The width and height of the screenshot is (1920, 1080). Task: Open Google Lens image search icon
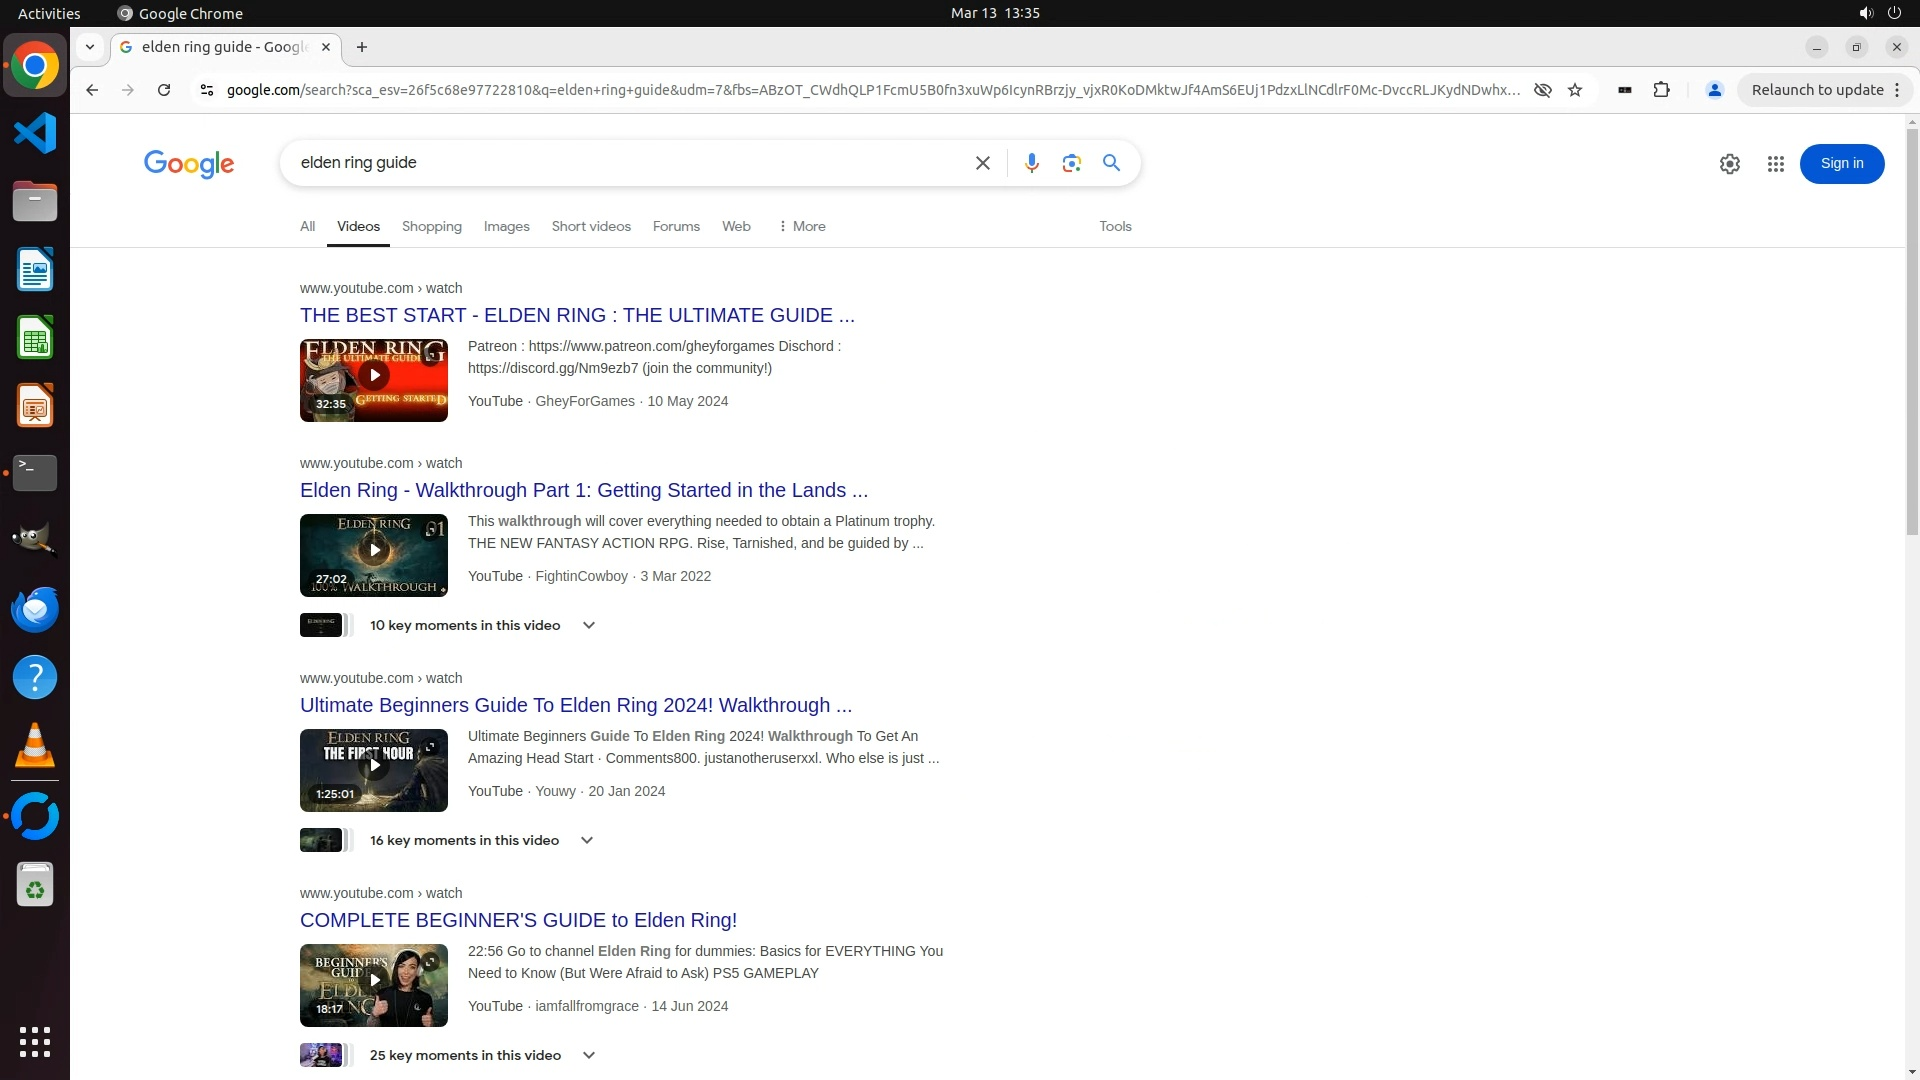click(1071, 163)
